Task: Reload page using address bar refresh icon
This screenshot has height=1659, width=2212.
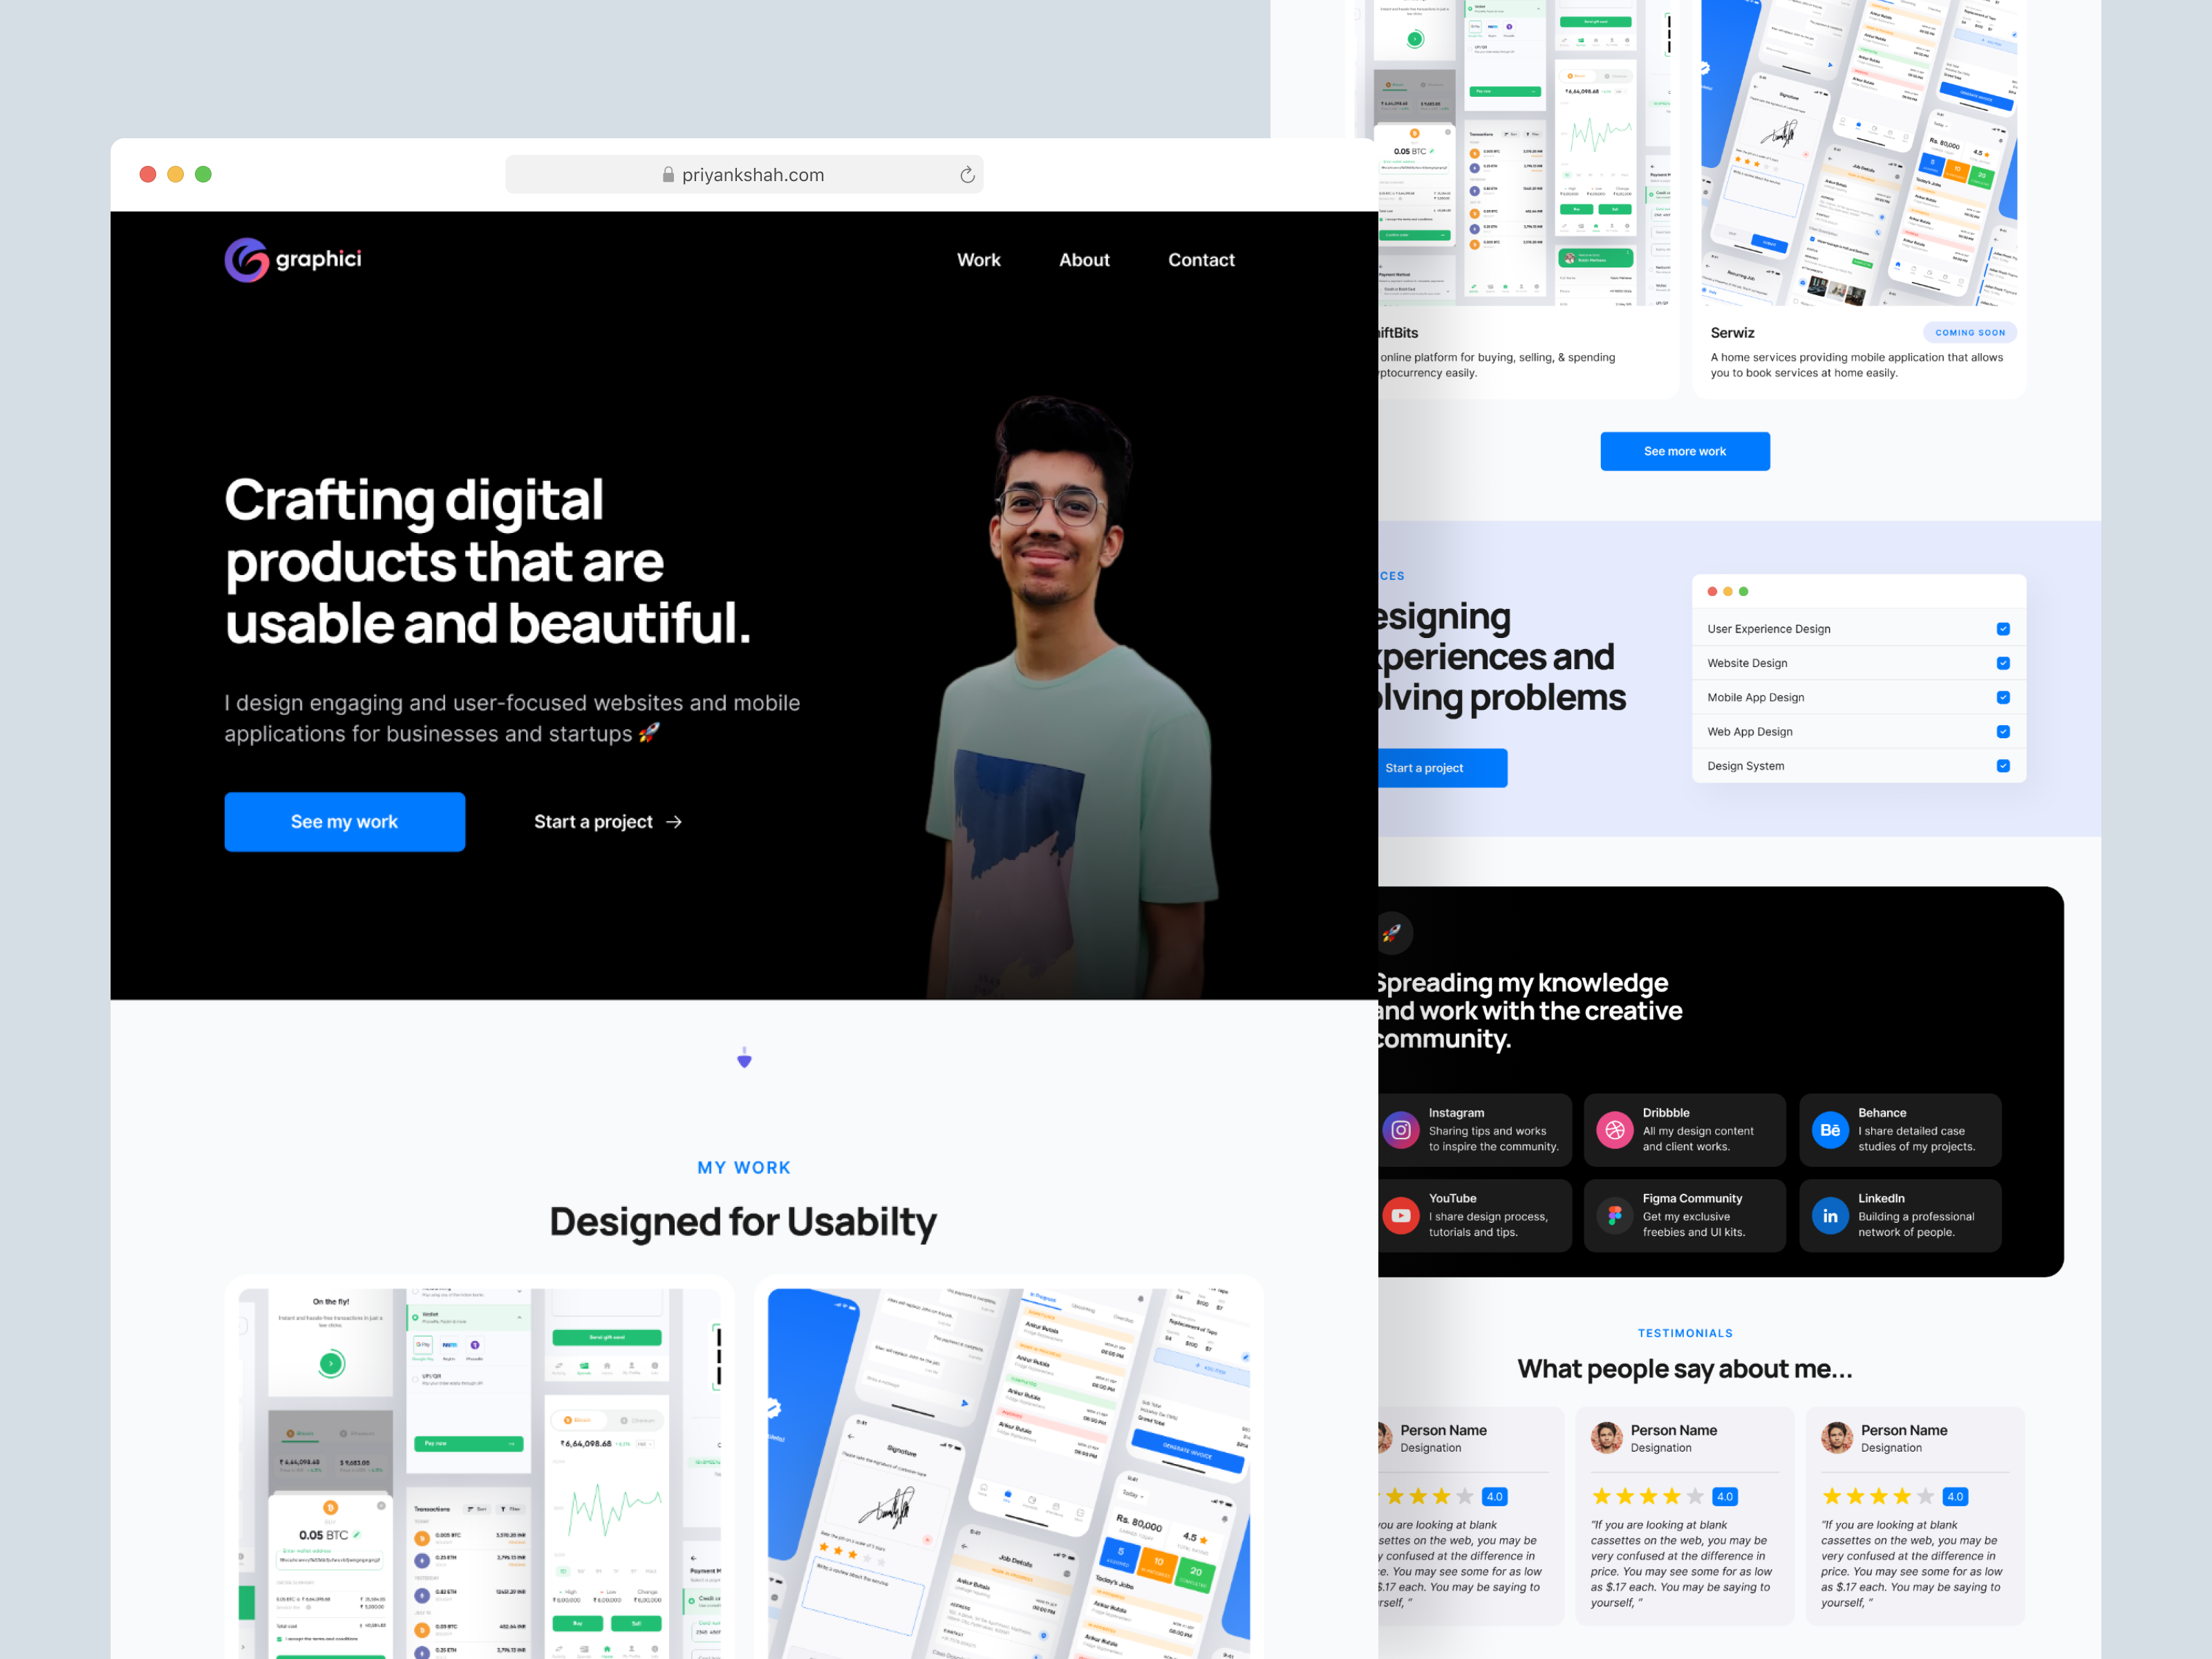Action: coord(967,175)
